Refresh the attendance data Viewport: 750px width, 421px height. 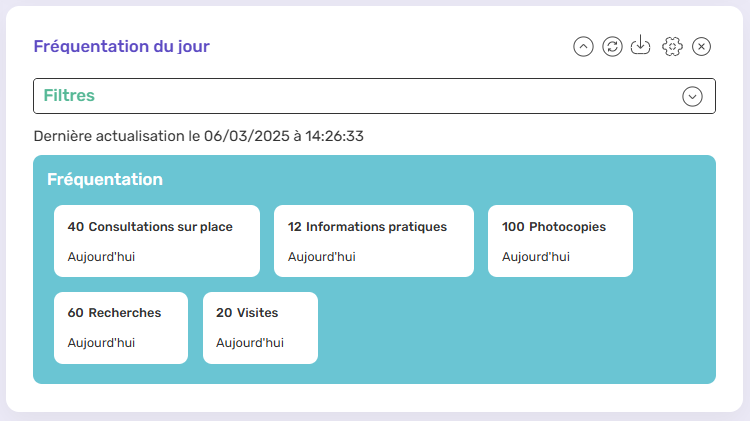point(612,47)
